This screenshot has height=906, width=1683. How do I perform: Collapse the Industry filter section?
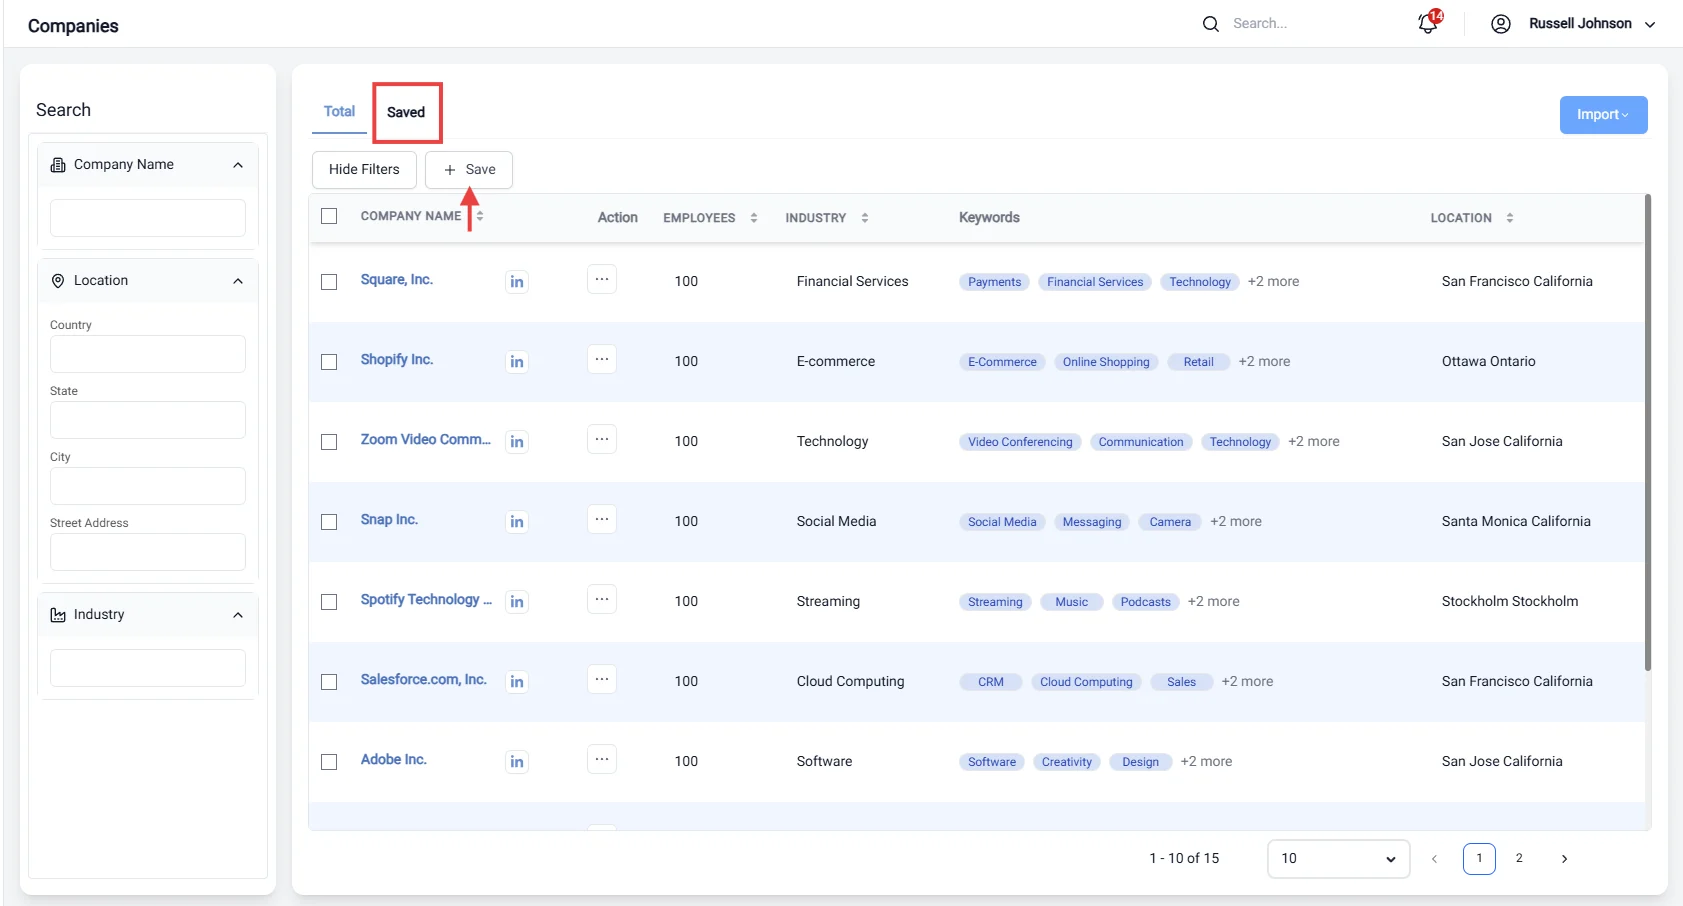[x=238, y=615]
